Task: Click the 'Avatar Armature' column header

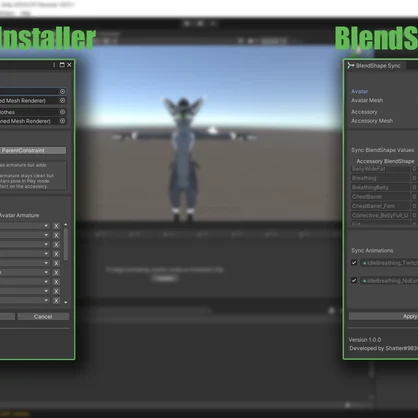Action: click(19, 215)
